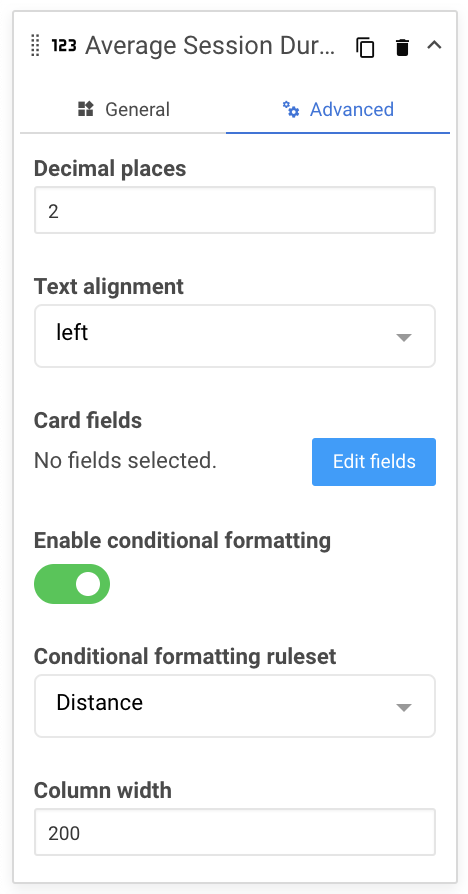This screenshot has width=468, height=894.
Task: Click the Enable conditional formatting label
Action: 182,540
